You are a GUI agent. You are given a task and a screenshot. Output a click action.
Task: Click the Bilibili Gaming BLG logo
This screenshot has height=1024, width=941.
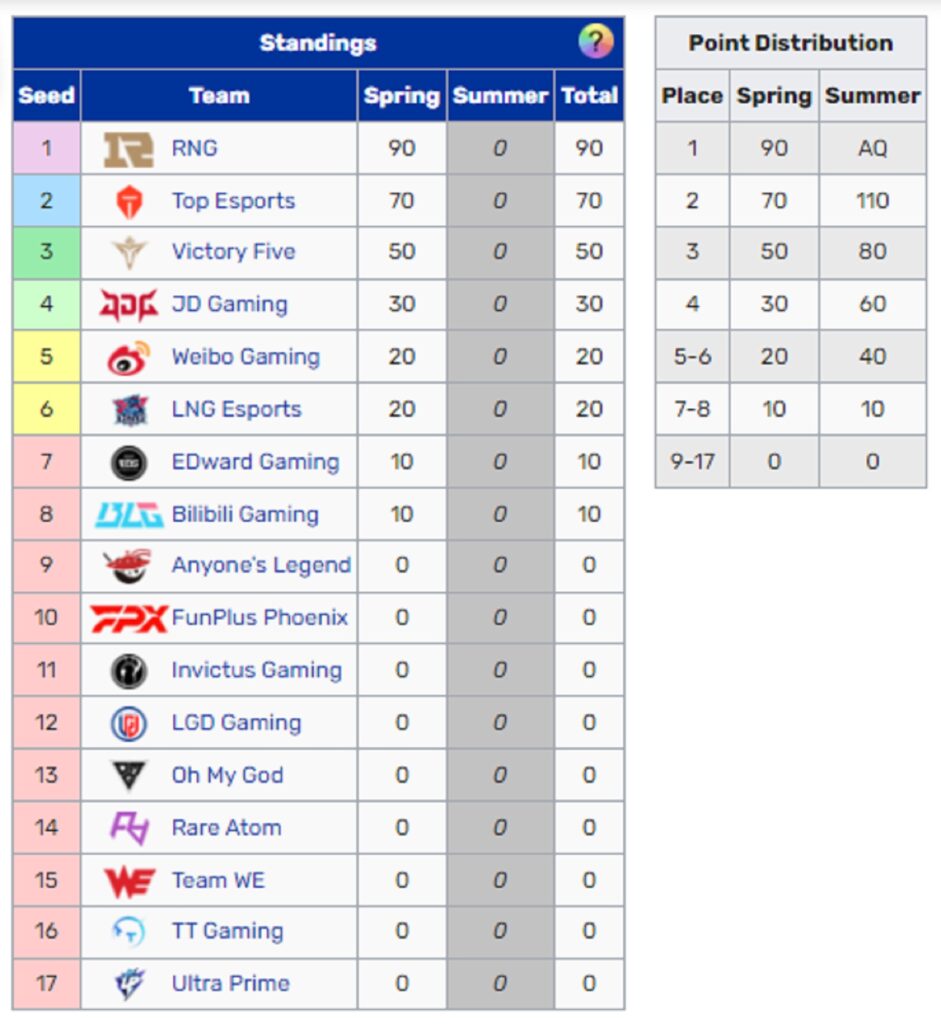(129, 514)
